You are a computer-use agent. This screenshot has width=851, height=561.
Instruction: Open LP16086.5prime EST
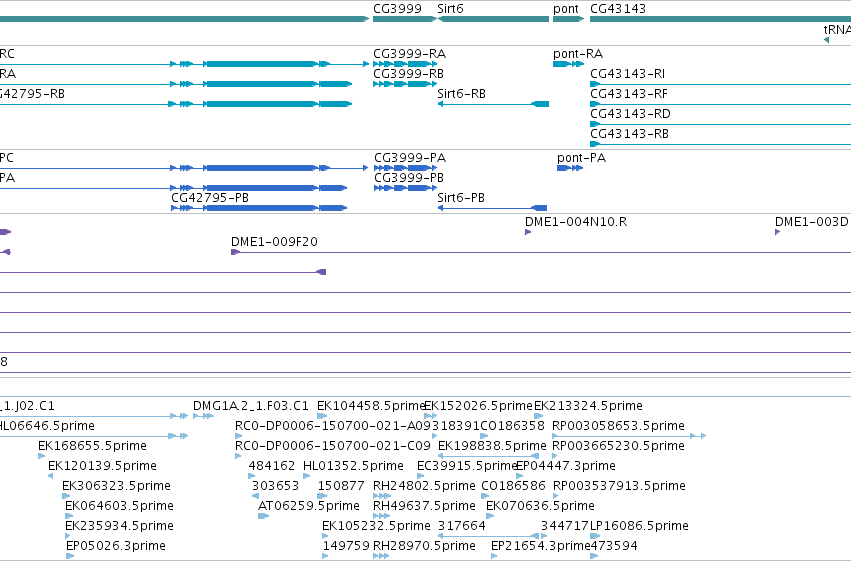tap(639, 526)
